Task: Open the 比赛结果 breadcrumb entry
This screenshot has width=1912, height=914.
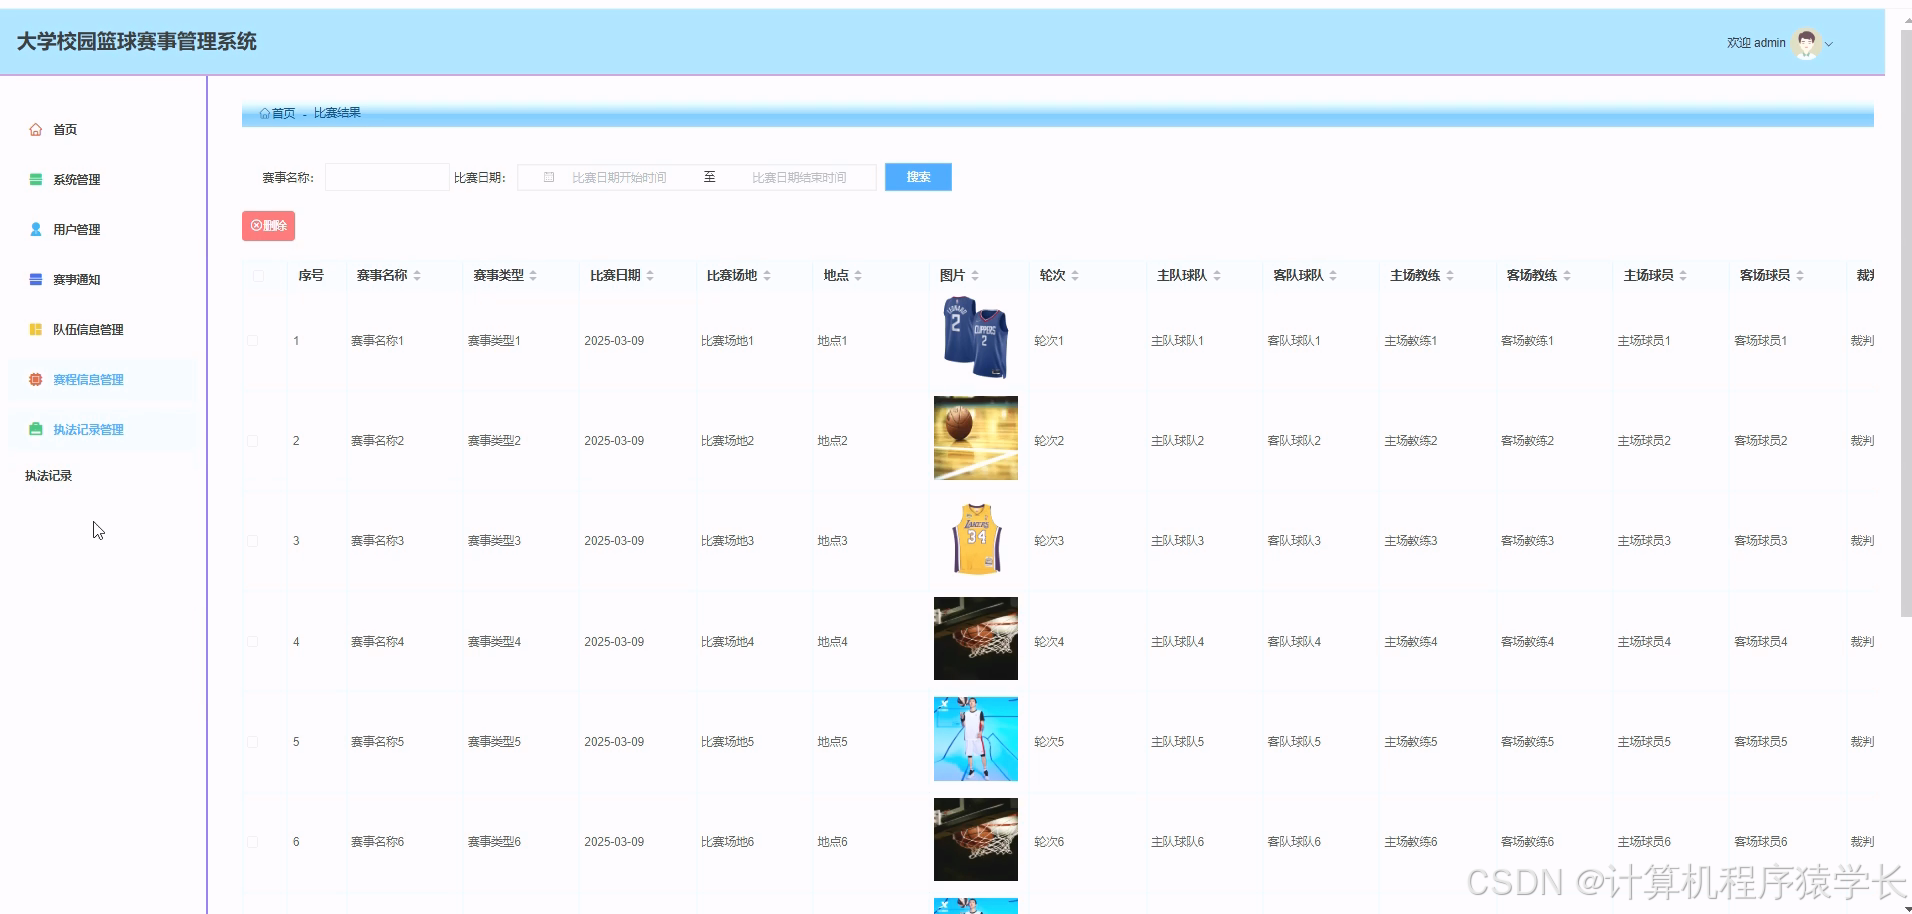Action: (334, 112)
